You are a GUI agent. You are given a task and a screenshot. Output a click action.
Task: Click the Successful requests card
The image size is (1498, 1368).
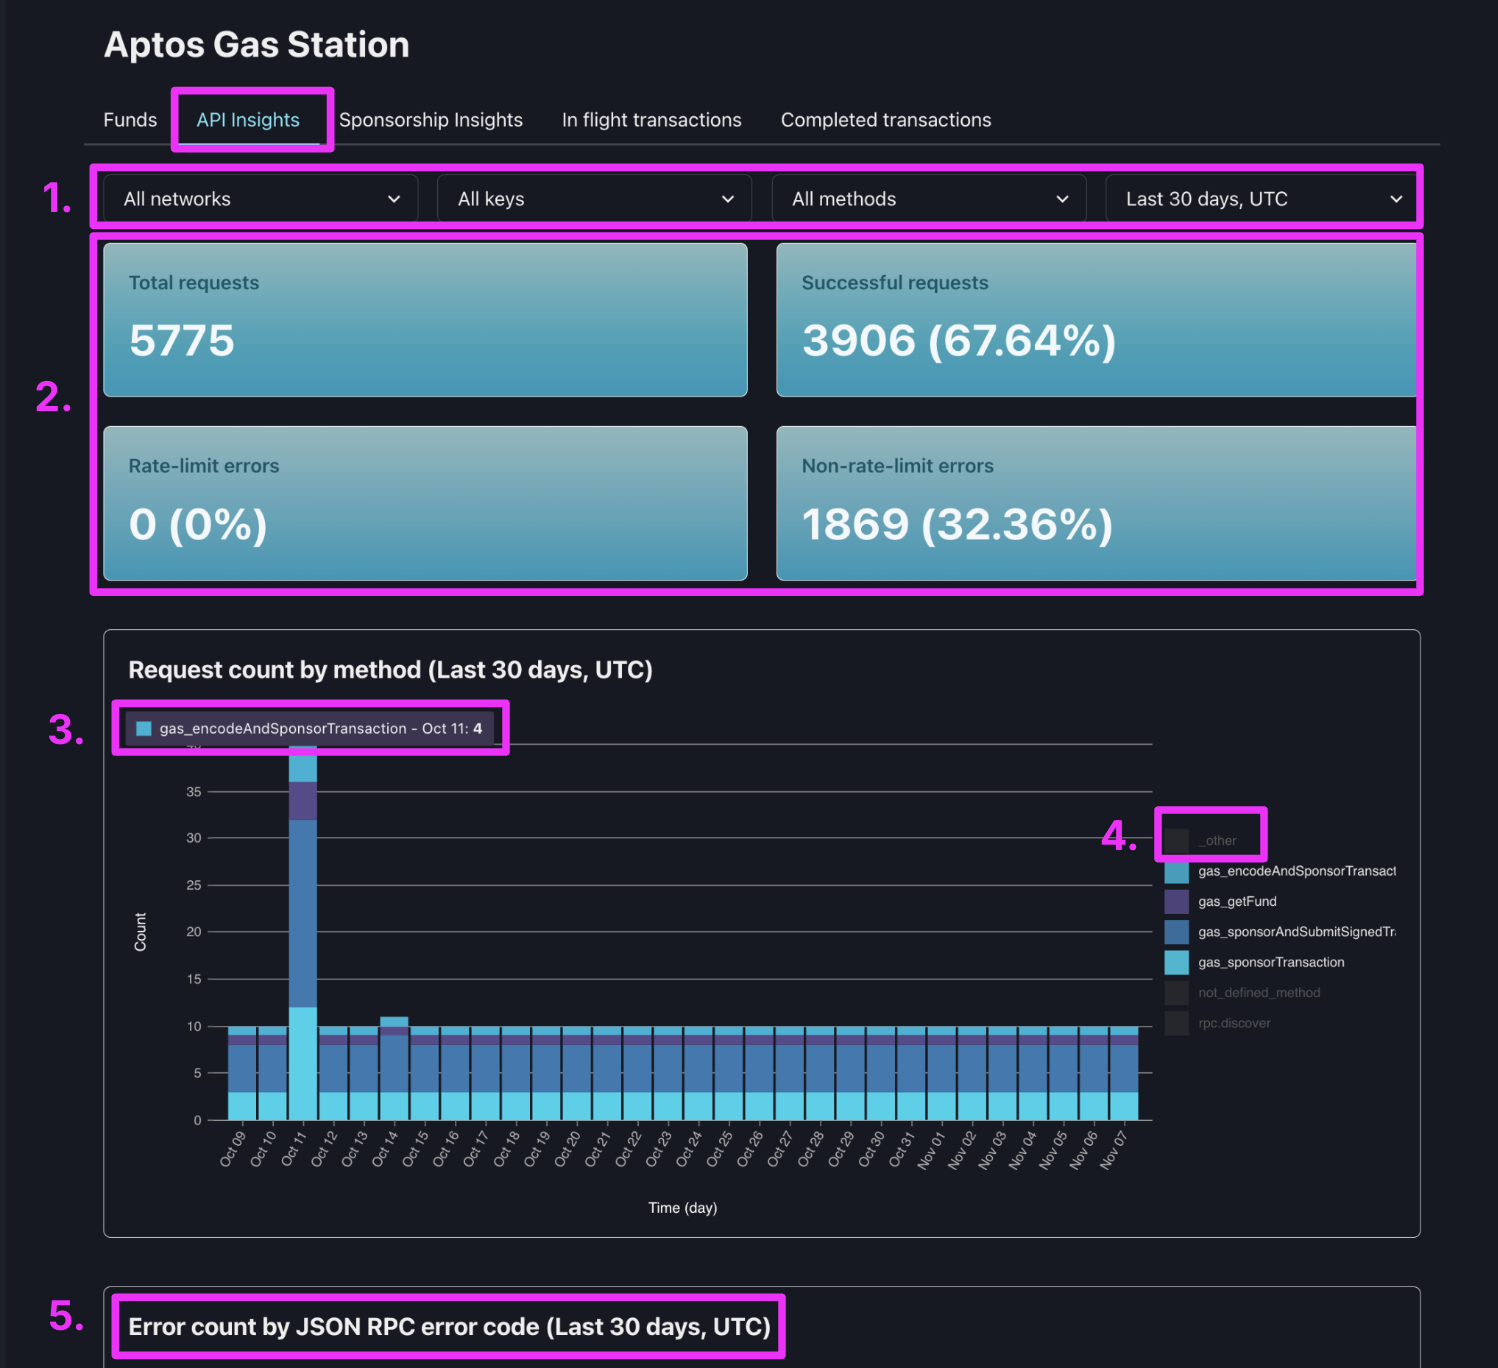1096,320
